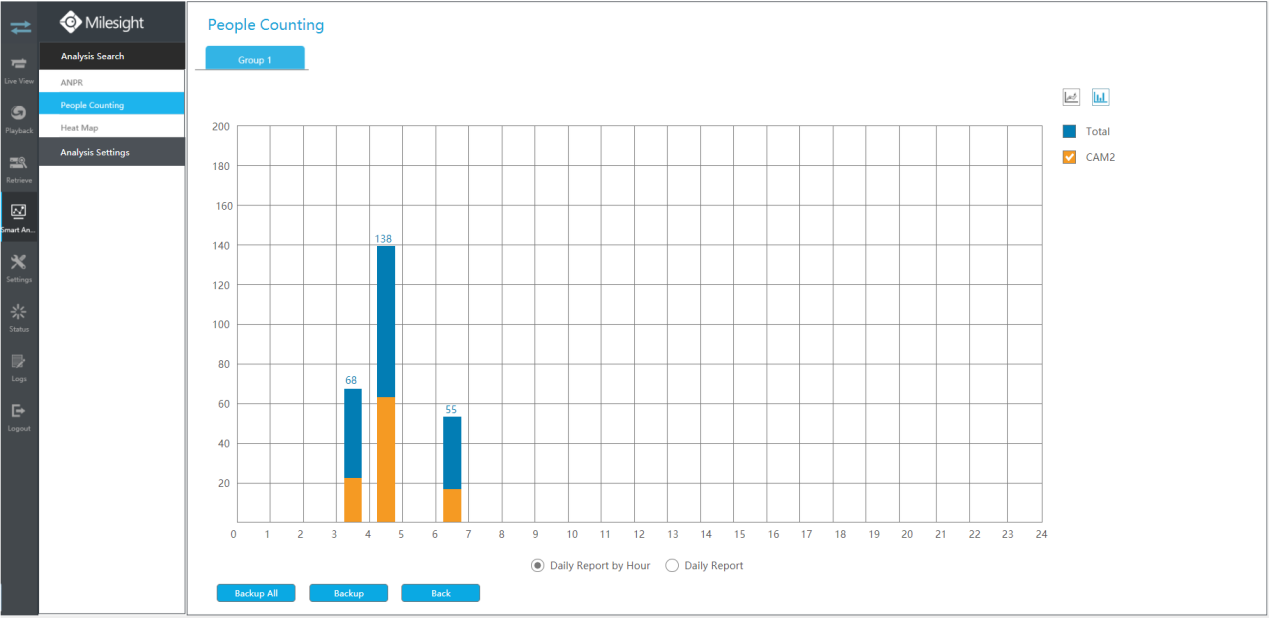The height and width of the screenshot is (618, 1269).
Task: Click the Back button
Action: [x=441, y=593]
